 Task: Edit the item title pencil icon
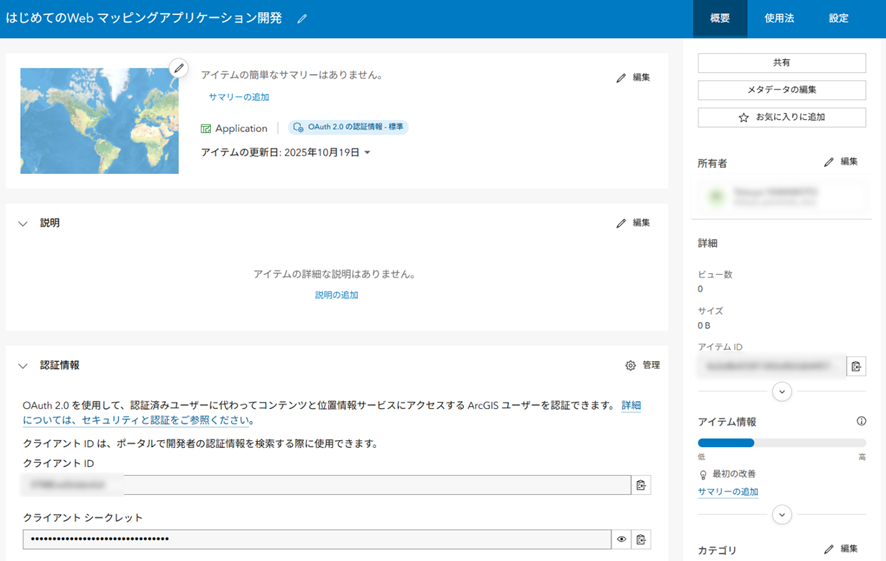302,19
